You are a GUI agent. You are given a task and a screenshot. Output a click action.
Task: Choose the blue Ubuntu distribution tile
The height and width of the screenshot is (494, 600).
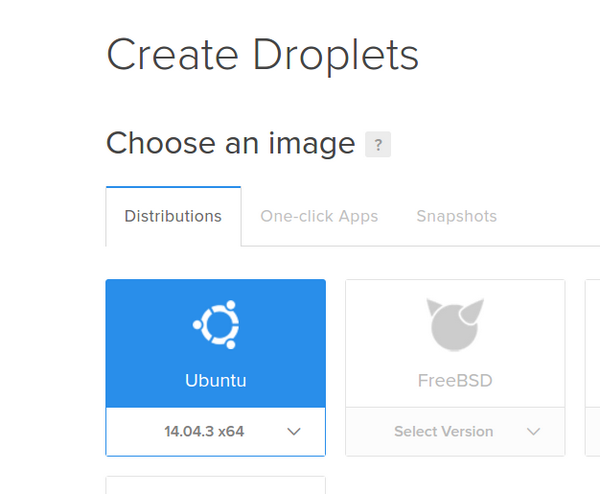pos(215,343)
